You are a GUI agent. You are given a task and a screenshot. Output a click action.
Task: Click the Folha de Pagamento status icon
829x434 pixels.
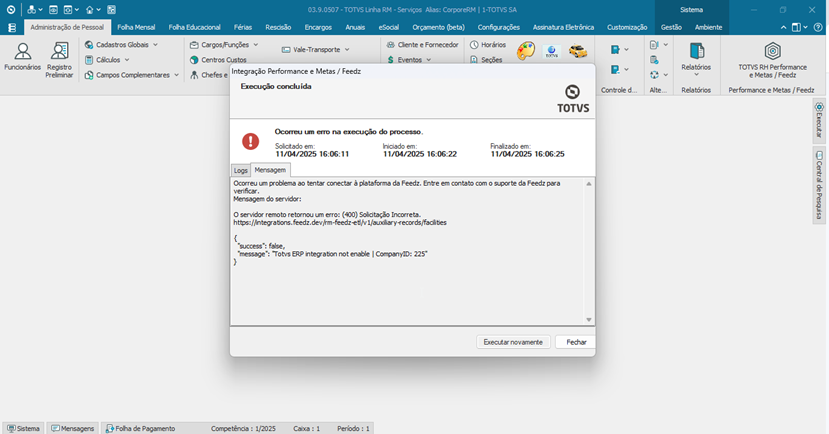point(109,429)
